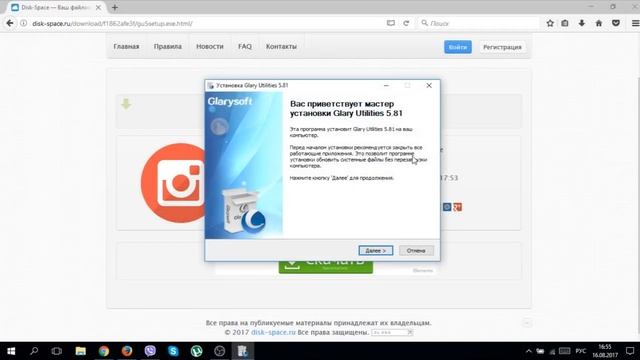Open the Firefox hamburger menu

(x=636, y=23)
